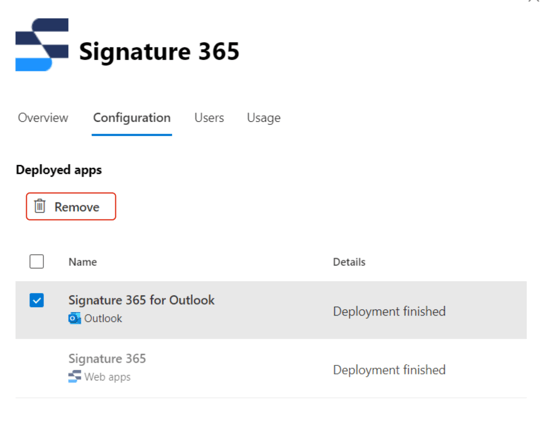This screenshot has height=432, width=543.
Task: Click Deployment finished for the Outlook row
Action: tap(389, 311)
